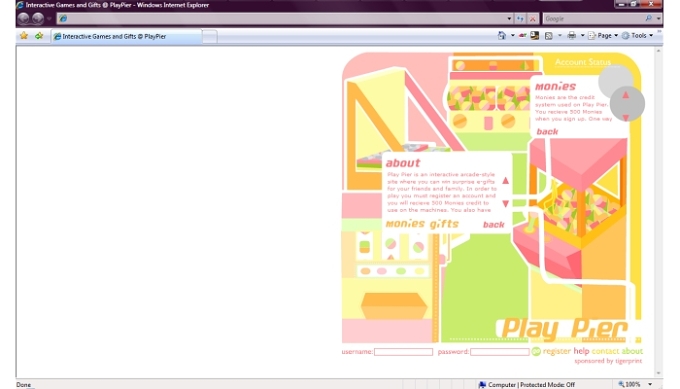Screen dimensions: 680x389
Task: Click the Home icon in command bar
Action: click(x=502, y=36)
